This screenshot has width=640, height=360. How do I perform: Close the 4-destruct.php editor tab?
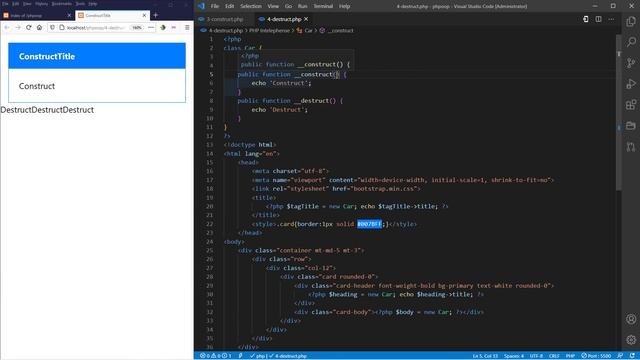point(306,19)
